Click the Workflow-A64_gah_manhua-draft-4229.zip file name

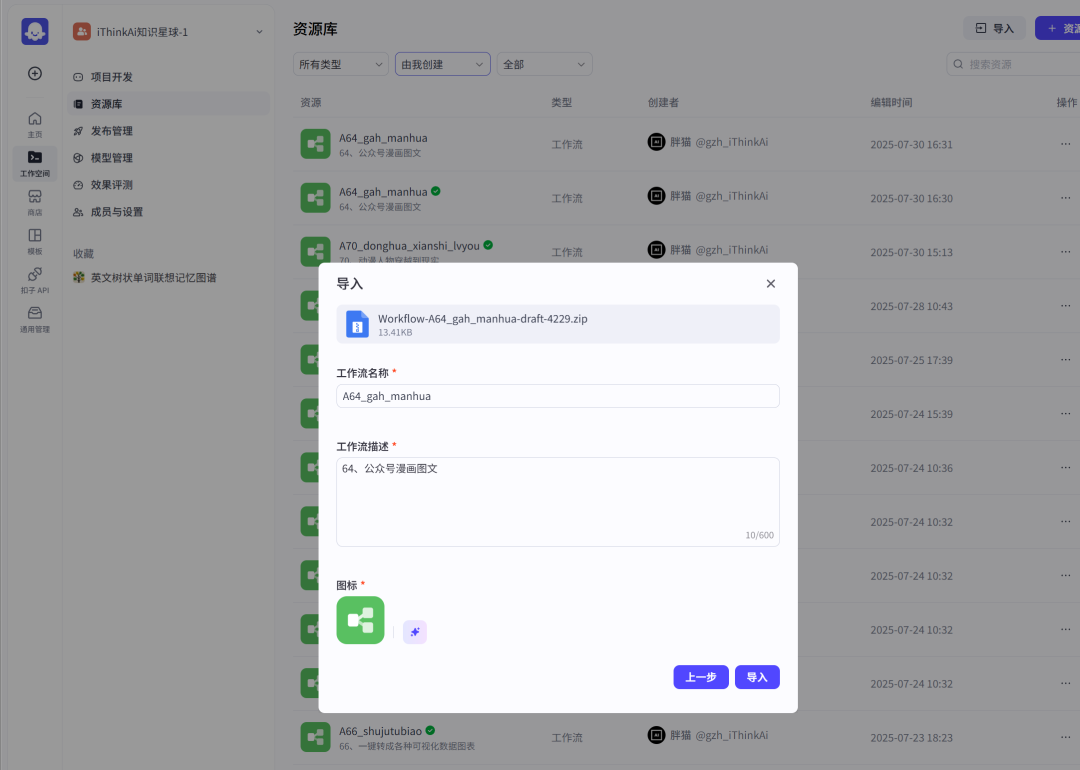coord(483,319)
